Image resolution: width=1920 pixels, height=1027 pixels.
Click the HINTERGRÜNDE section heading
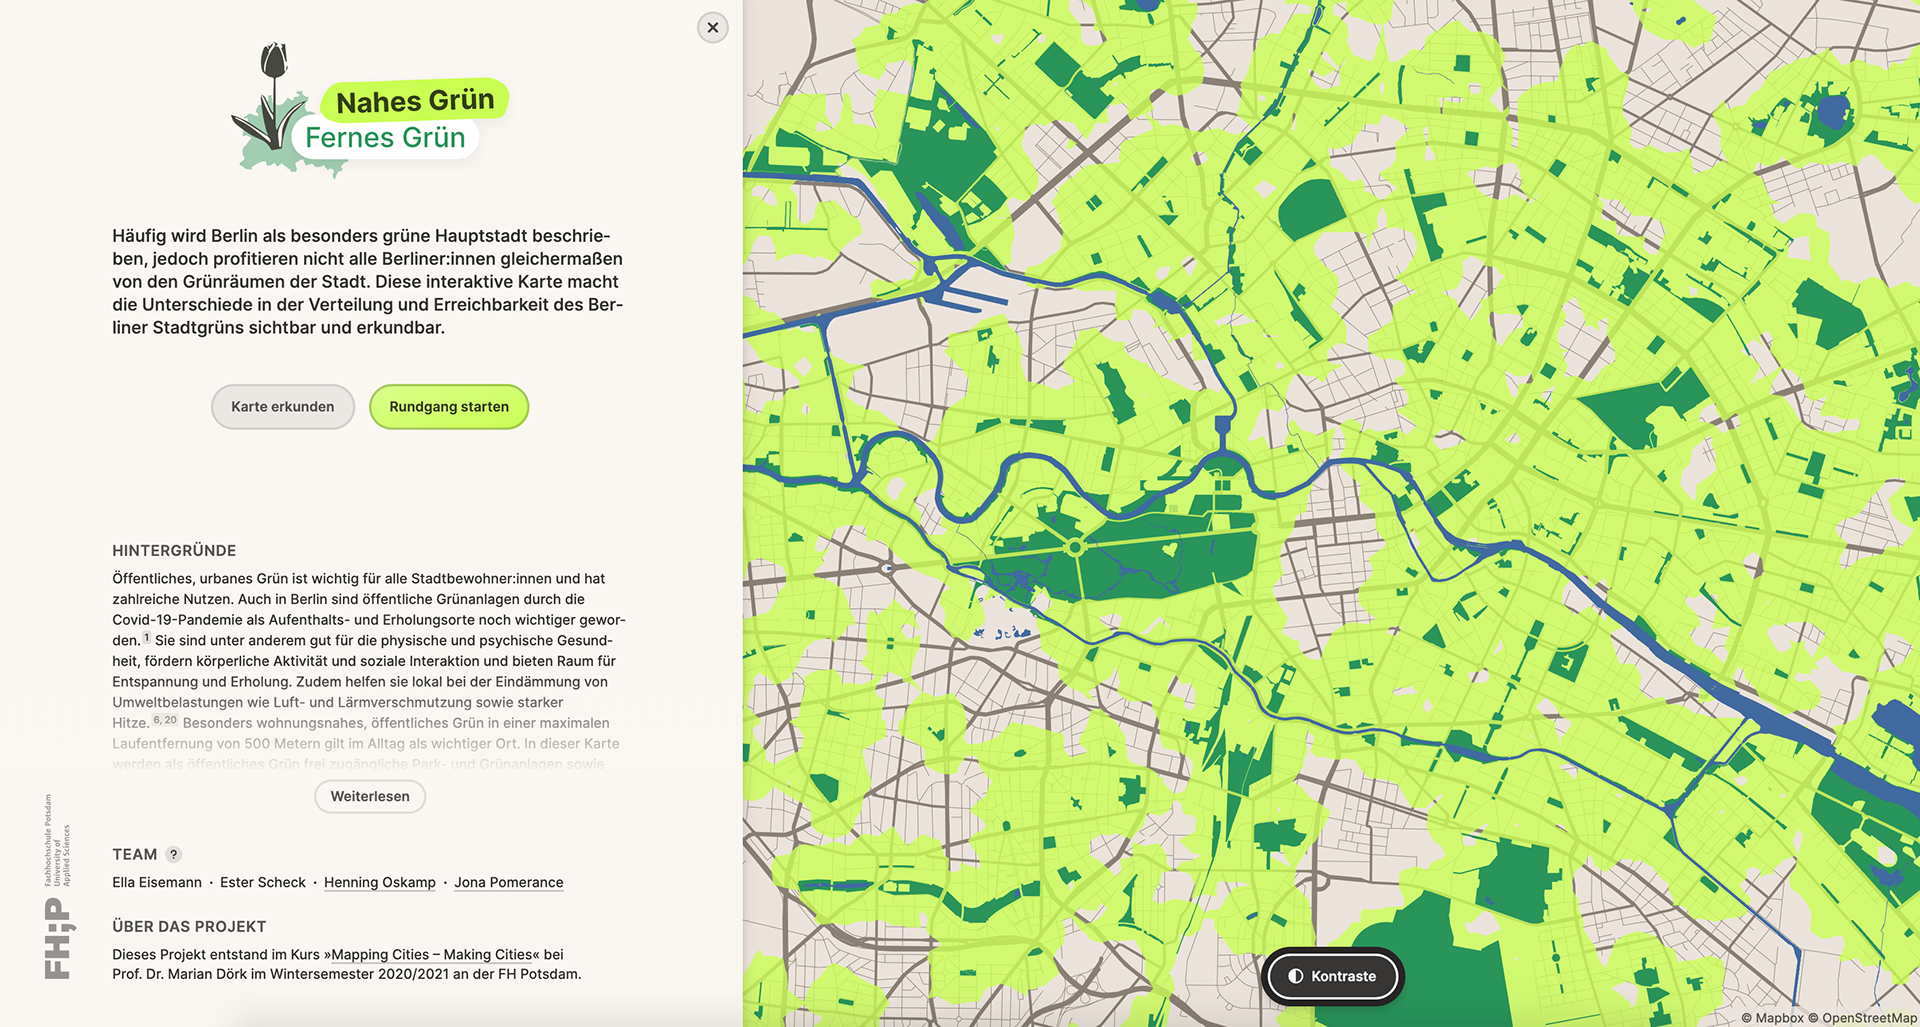pos(174,551)
